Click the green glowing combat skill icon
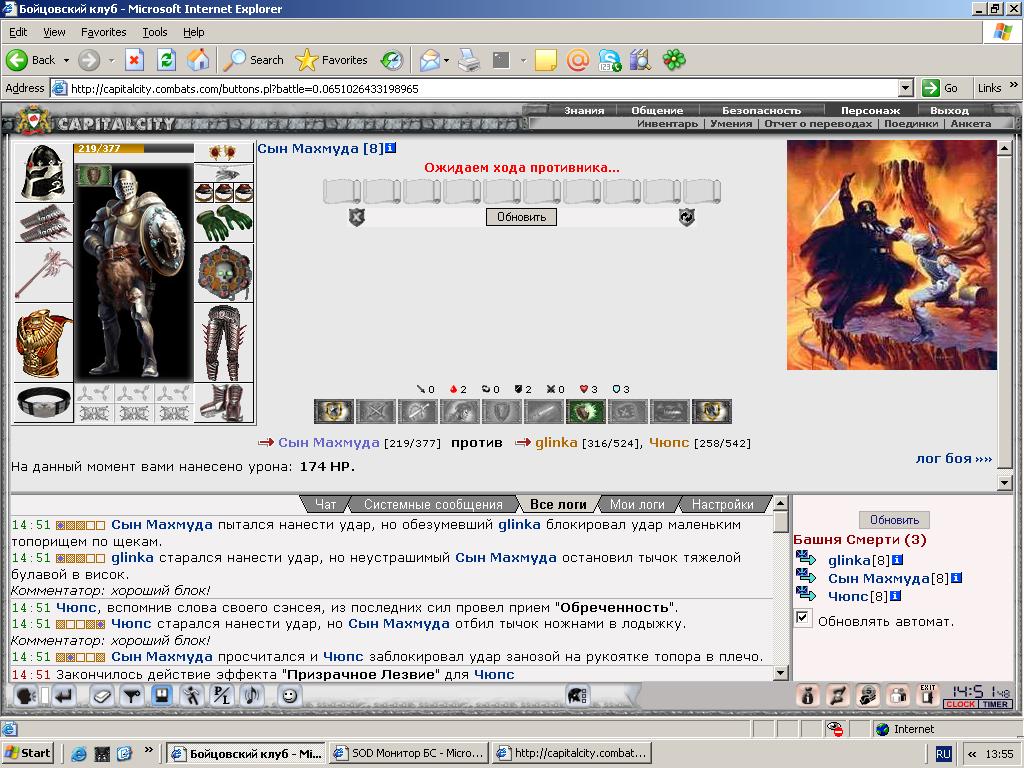 [586, 411]
